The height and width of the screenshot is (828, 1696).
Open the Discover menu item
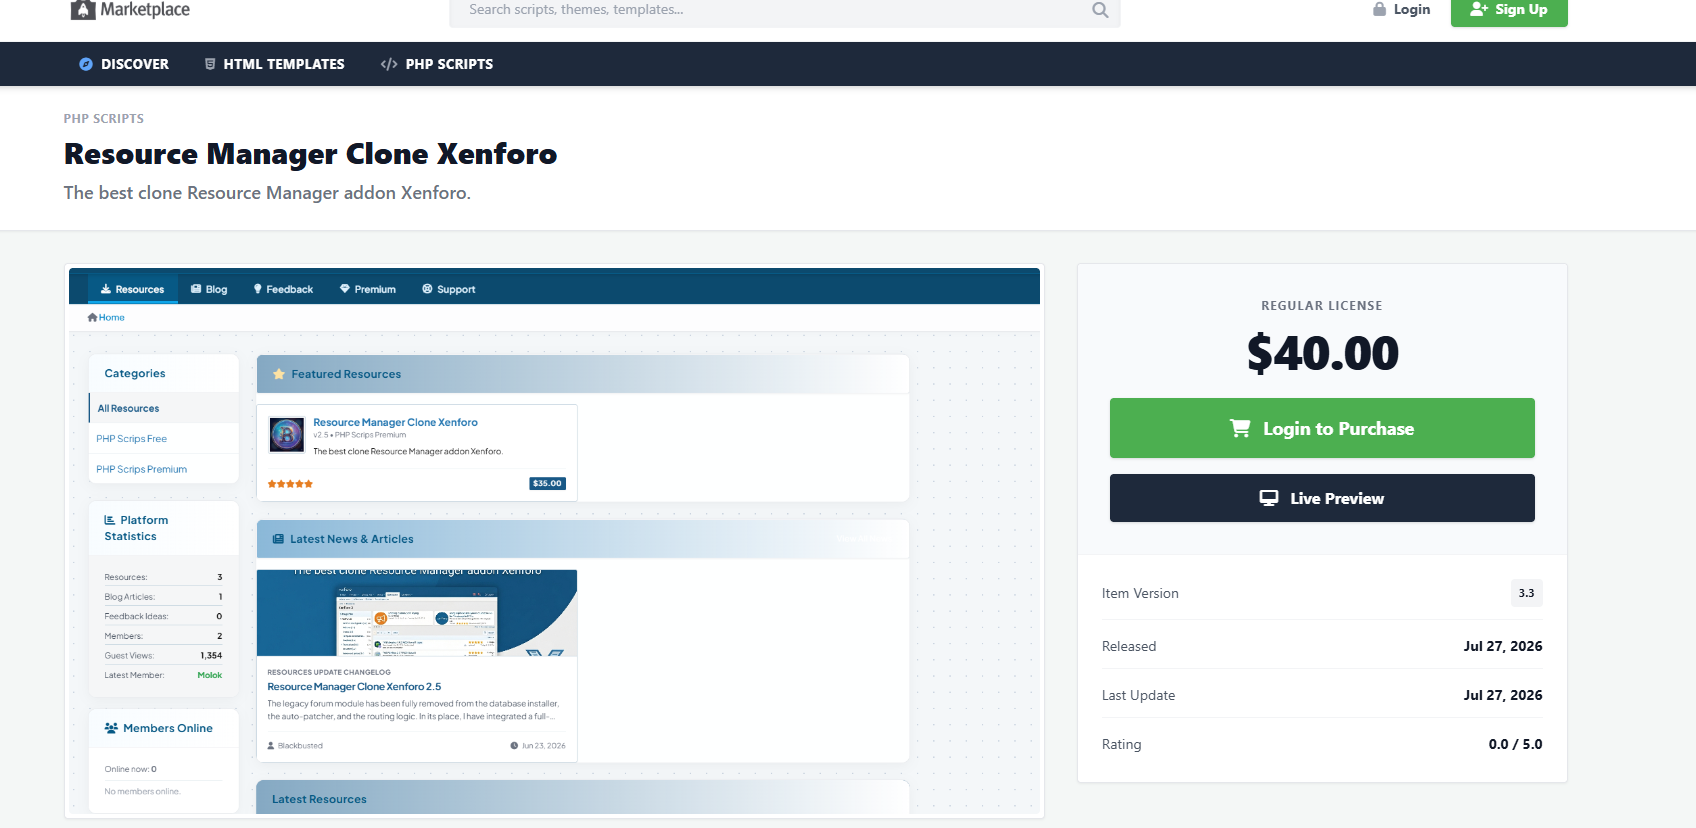pos(124,64)
